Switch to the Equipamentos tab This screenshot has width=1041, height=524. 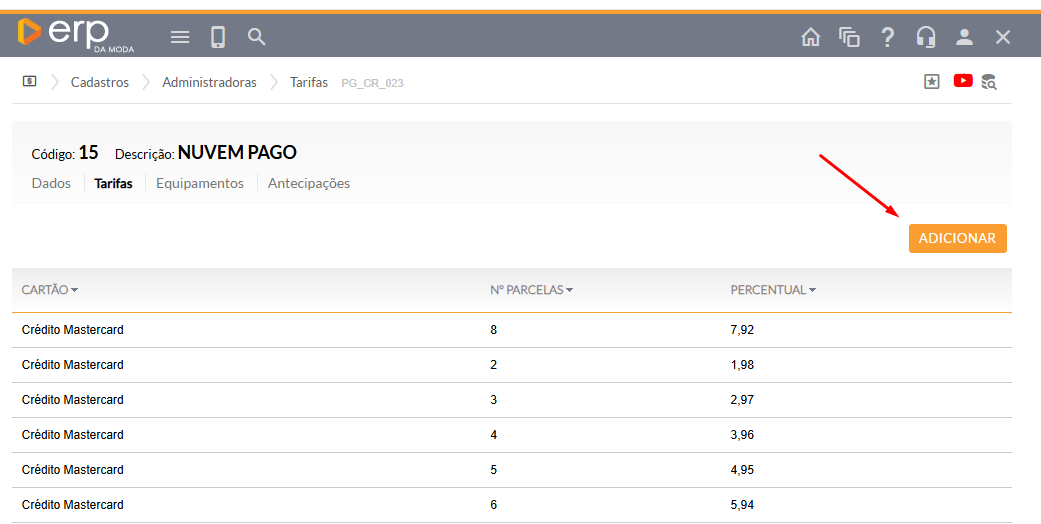click(x=200, y=183)
